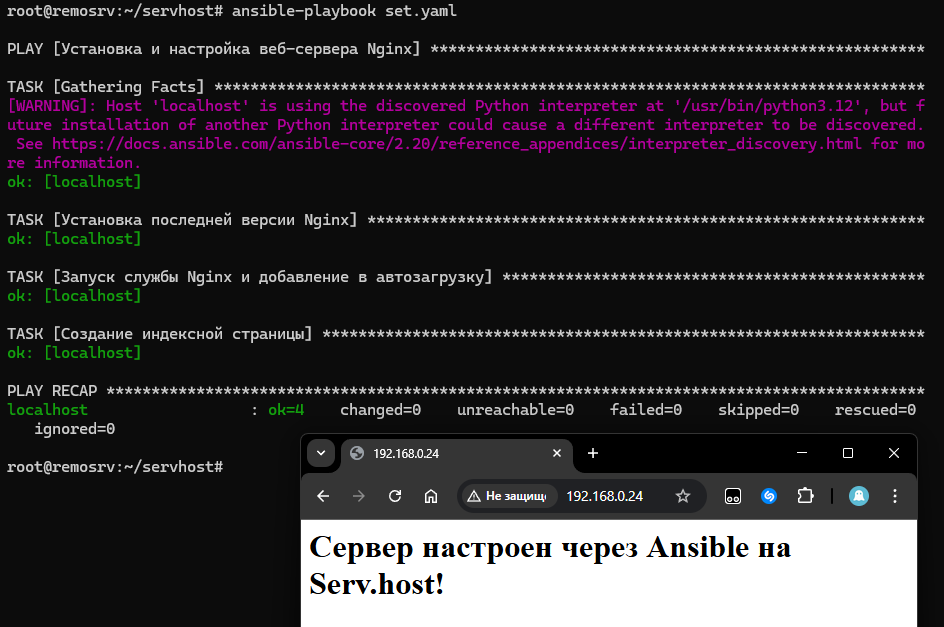Click the ghost profile avatar

tap(858, 496)
